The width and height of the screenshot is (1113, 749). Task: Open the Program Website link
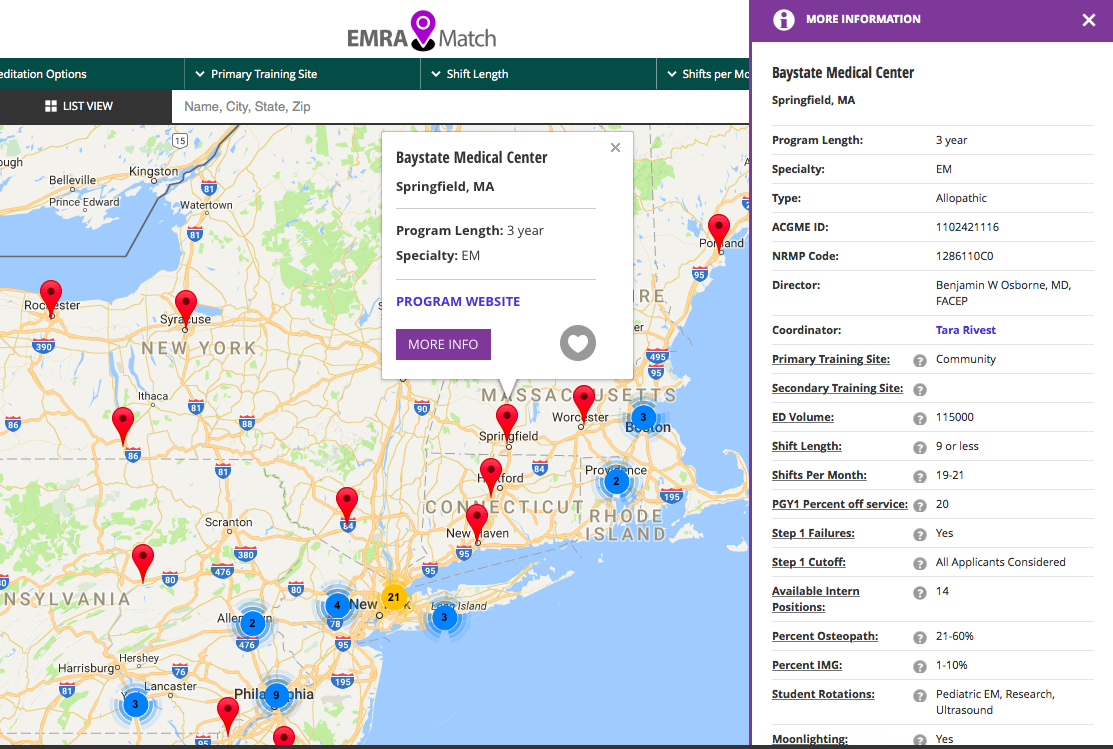458,302
